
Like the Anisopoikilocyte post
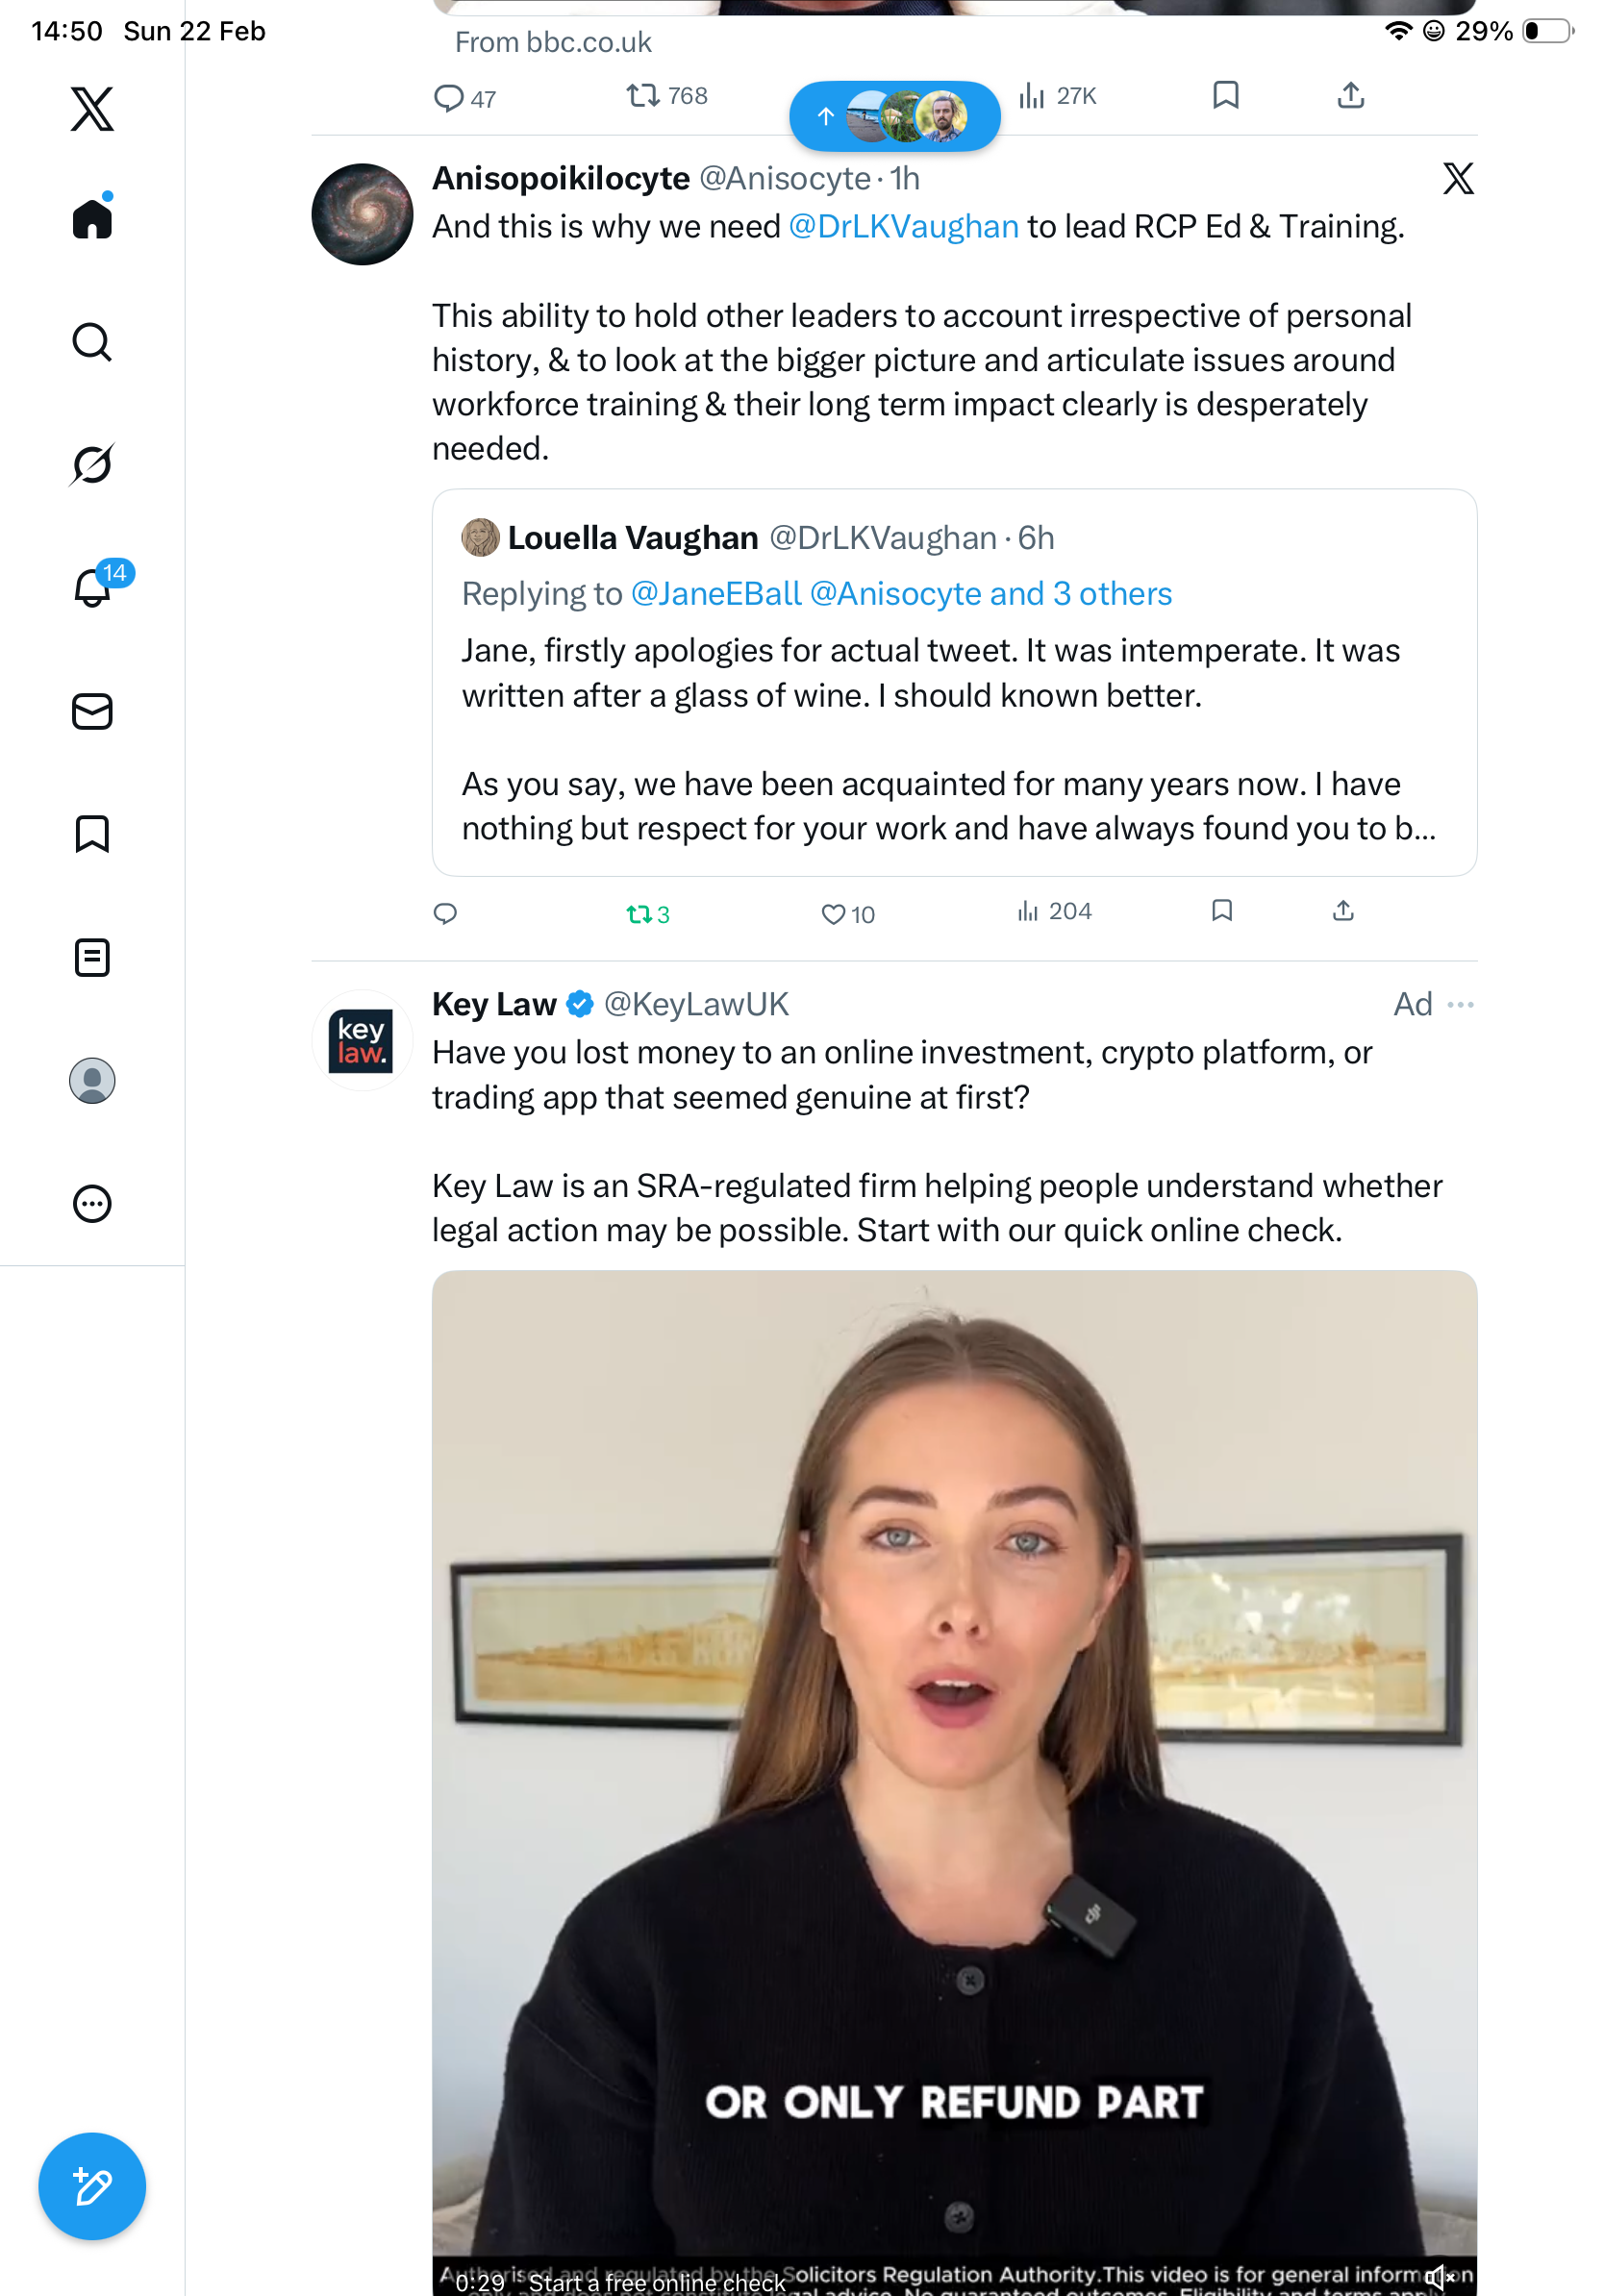846,913
